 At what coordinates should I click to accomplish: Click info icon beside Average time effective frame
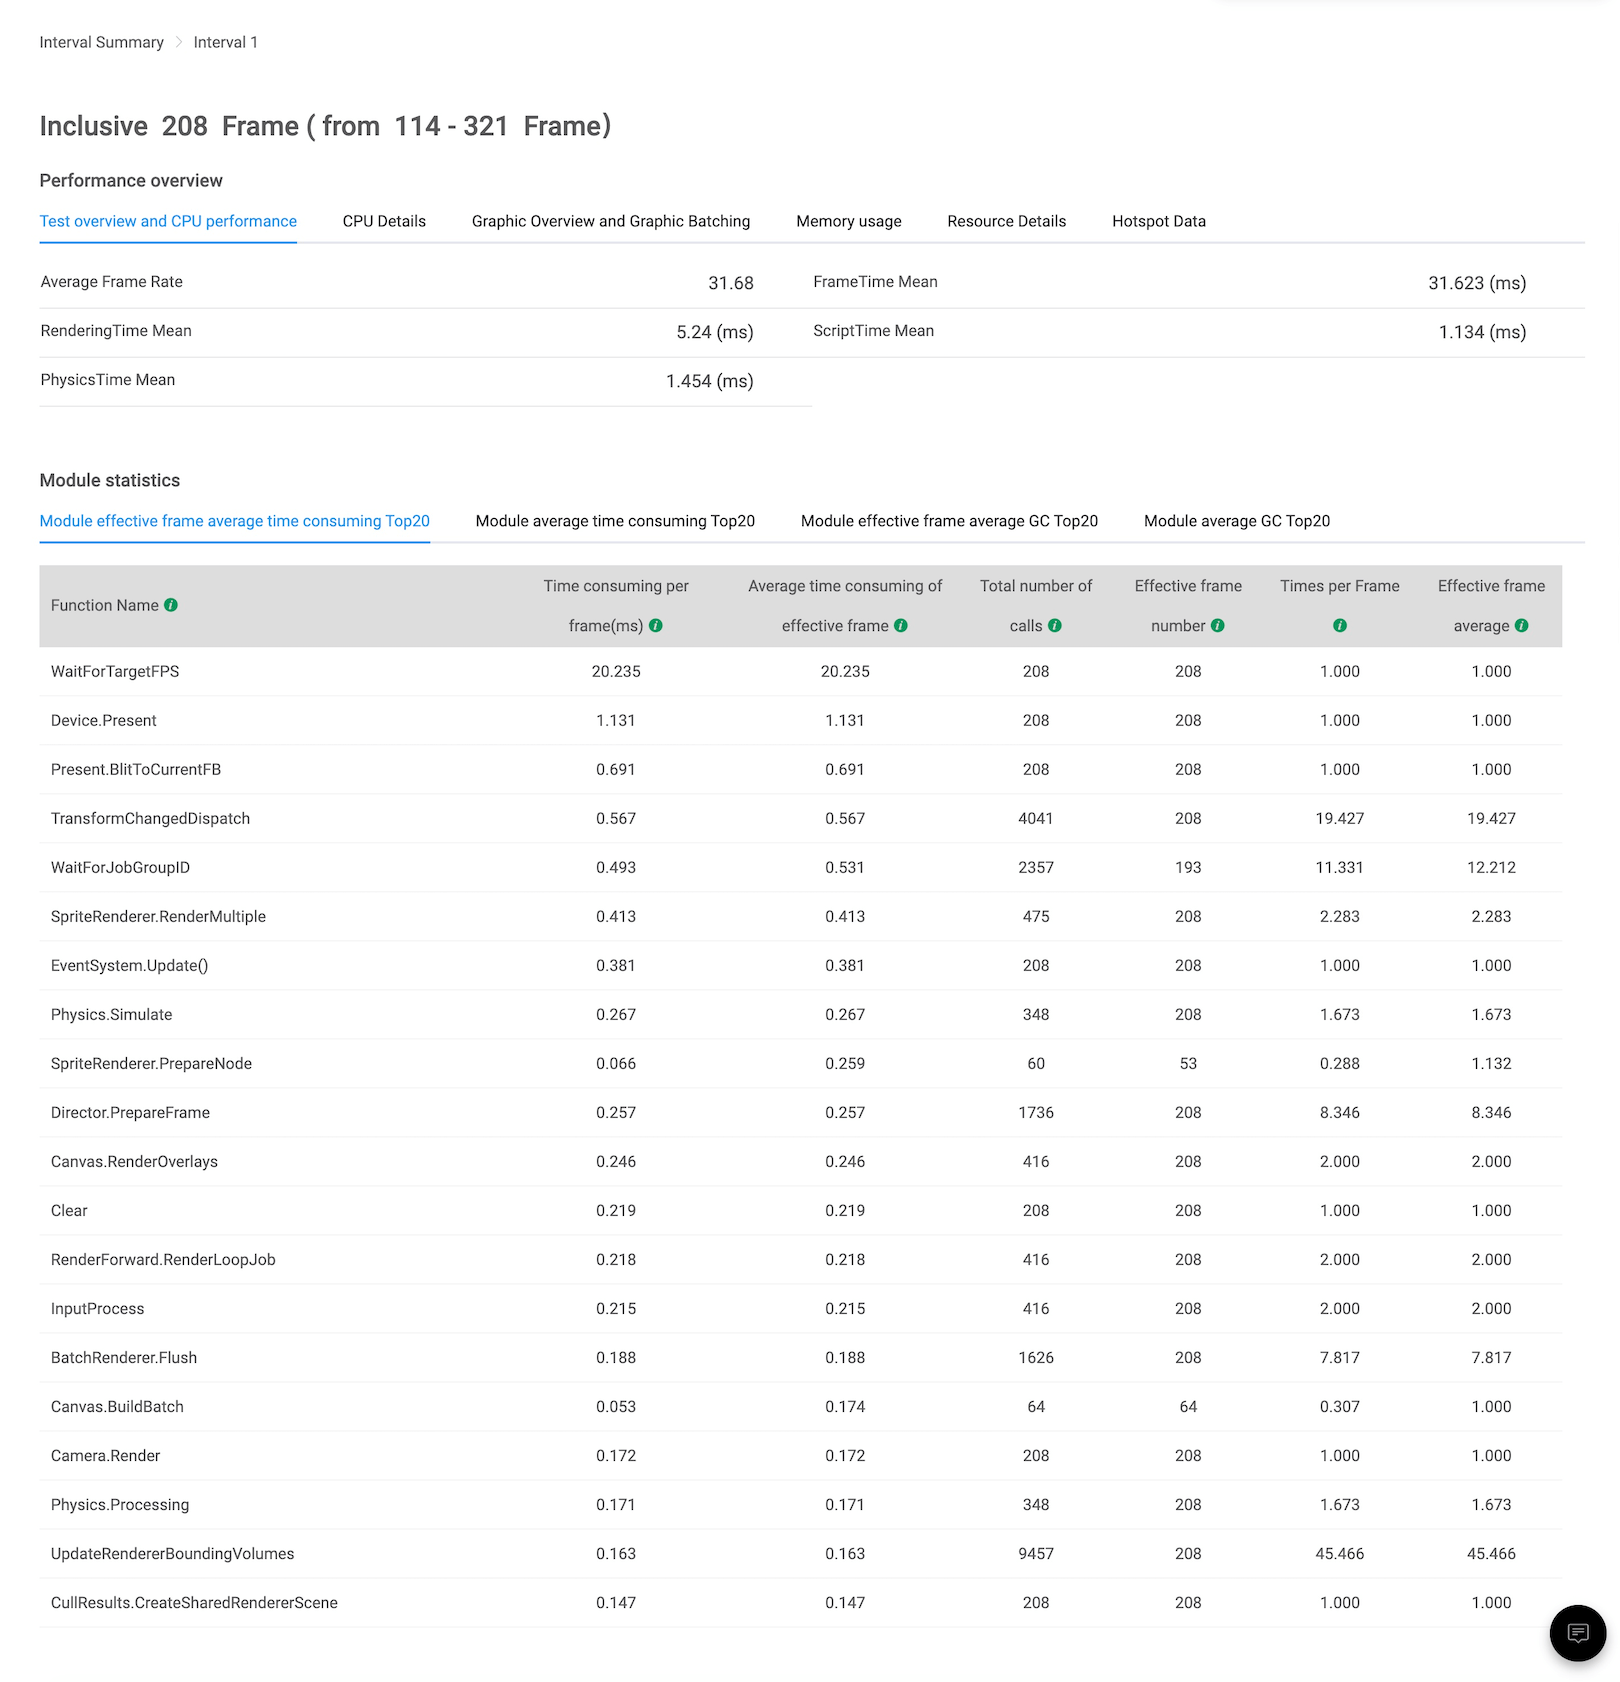point(901,625)
